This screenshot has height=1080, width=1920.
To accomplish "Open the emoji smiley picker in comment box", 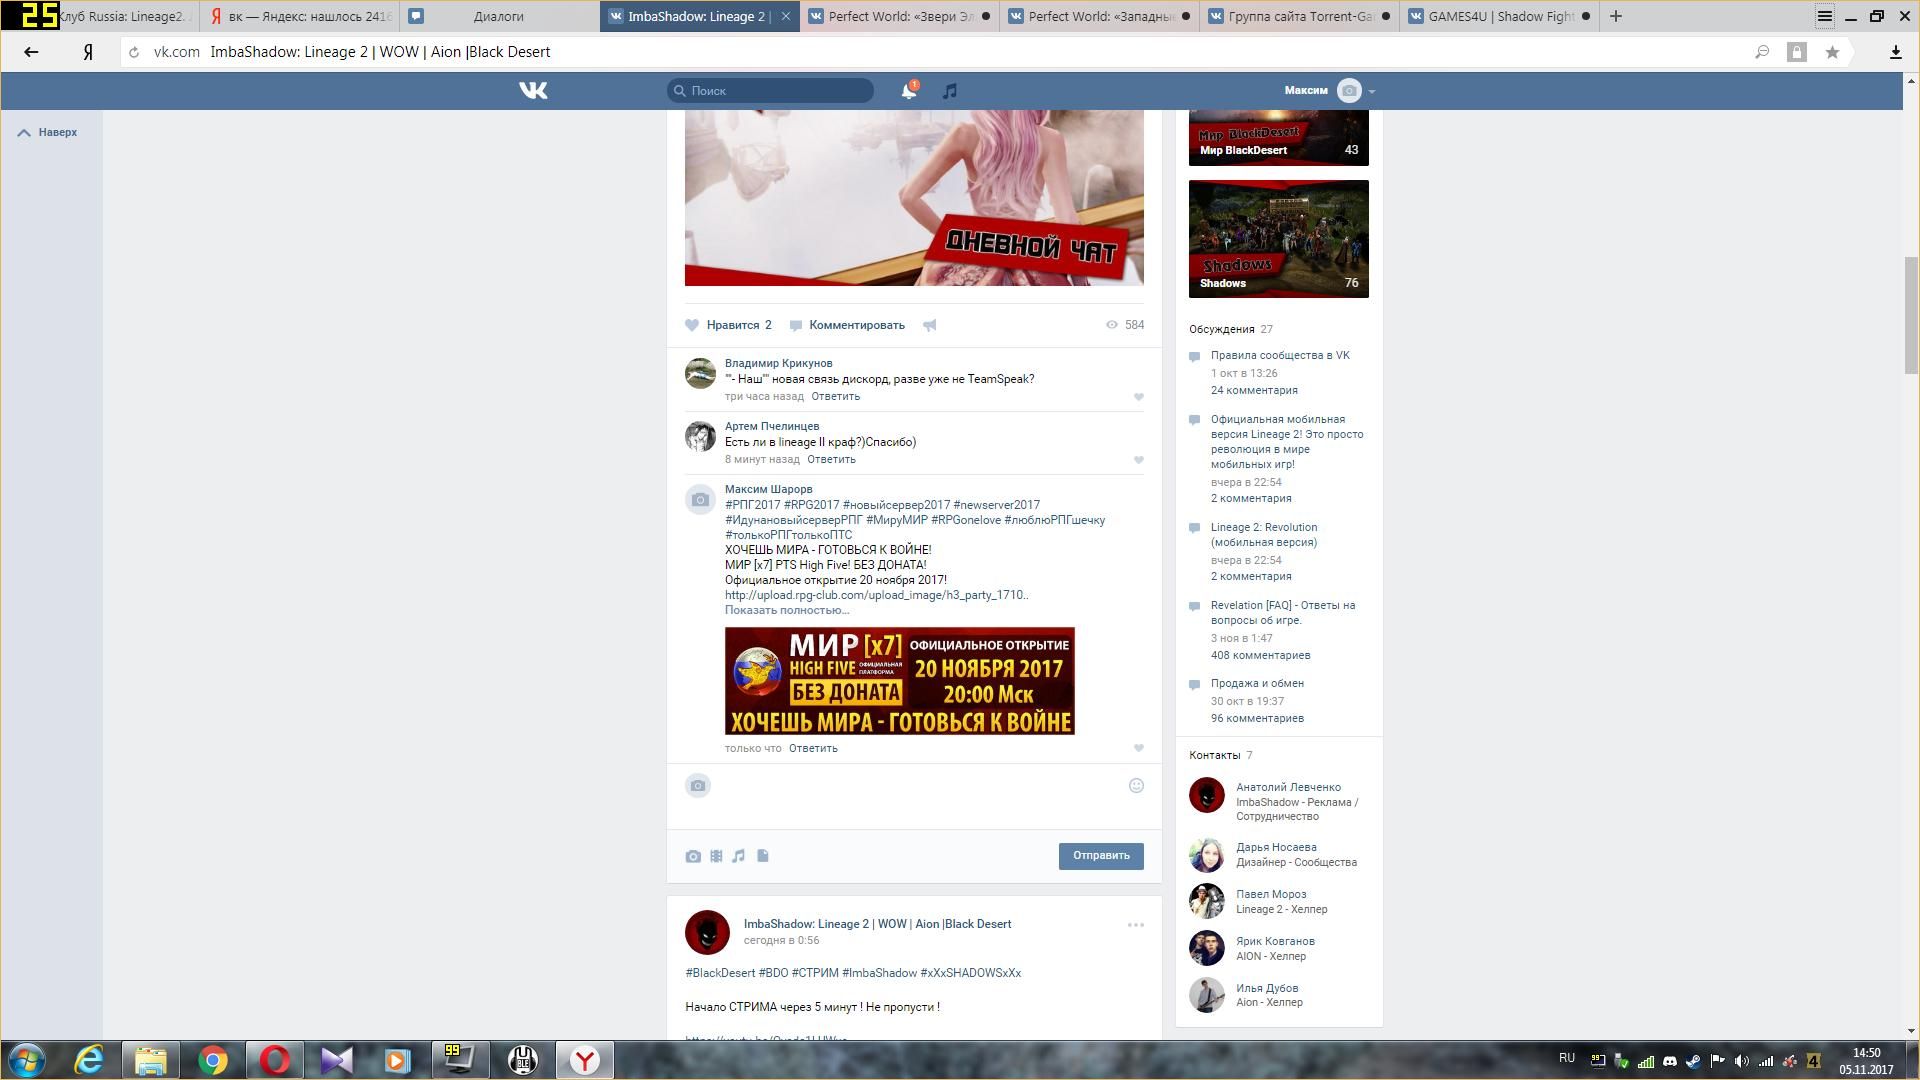I will (1136, 786).
